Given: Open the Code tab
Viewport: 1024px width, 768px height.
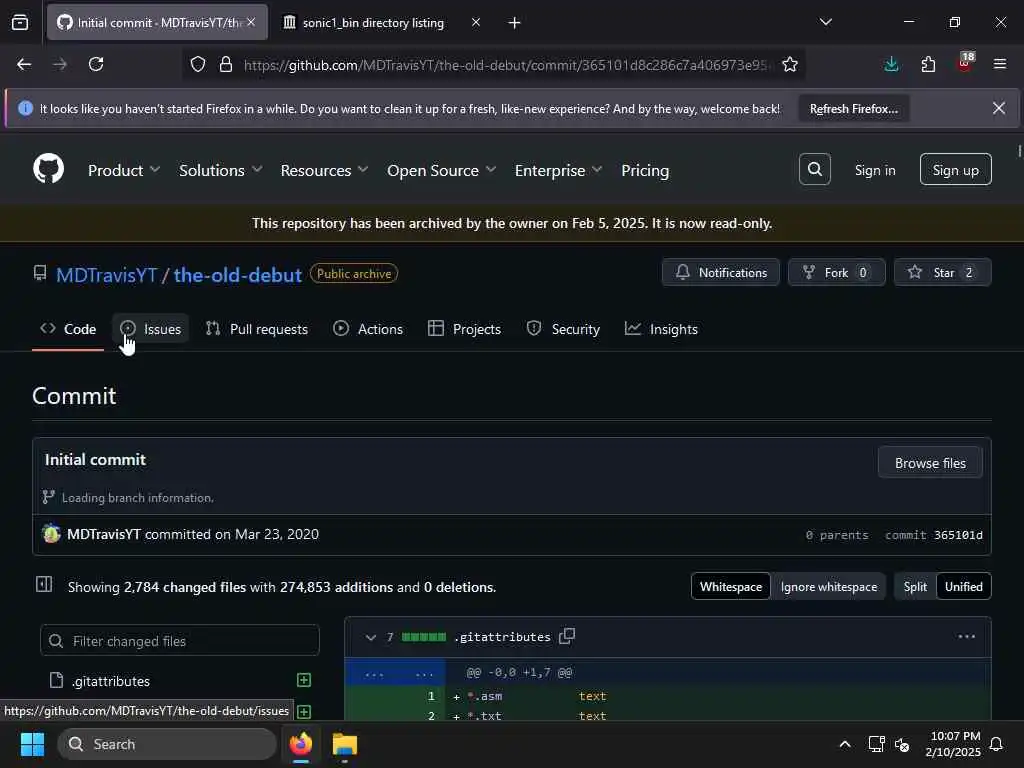Looking at the screenshot, I should (68, 328).
